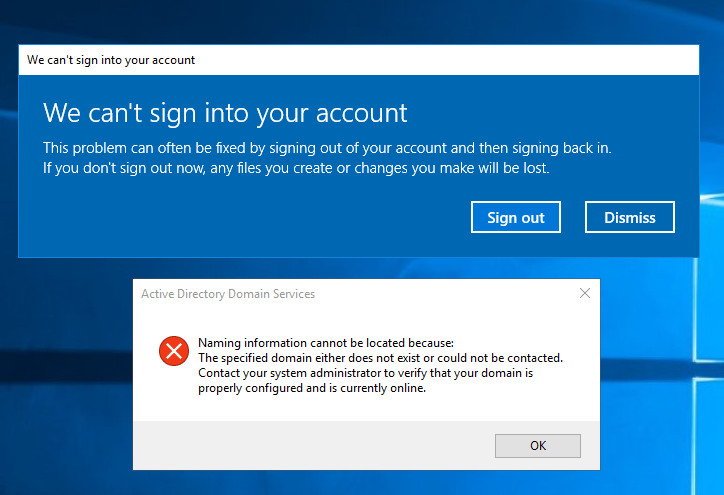Click the "If you don't sign out now" line
Viewport: 724px width, 495px height.
[296, 168]
